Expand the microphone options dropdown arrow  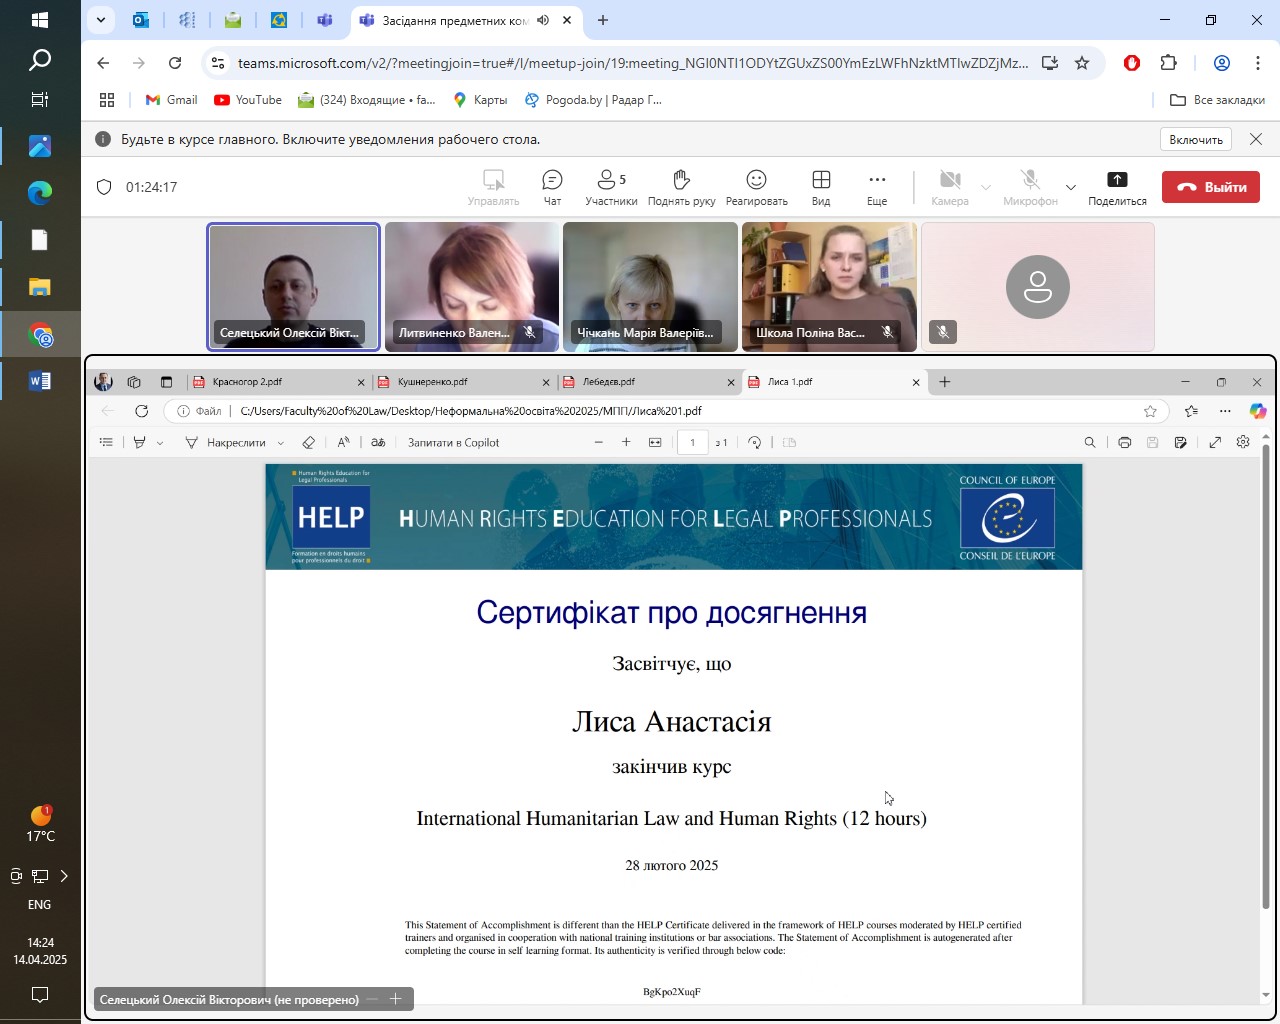pos(1071,187)
